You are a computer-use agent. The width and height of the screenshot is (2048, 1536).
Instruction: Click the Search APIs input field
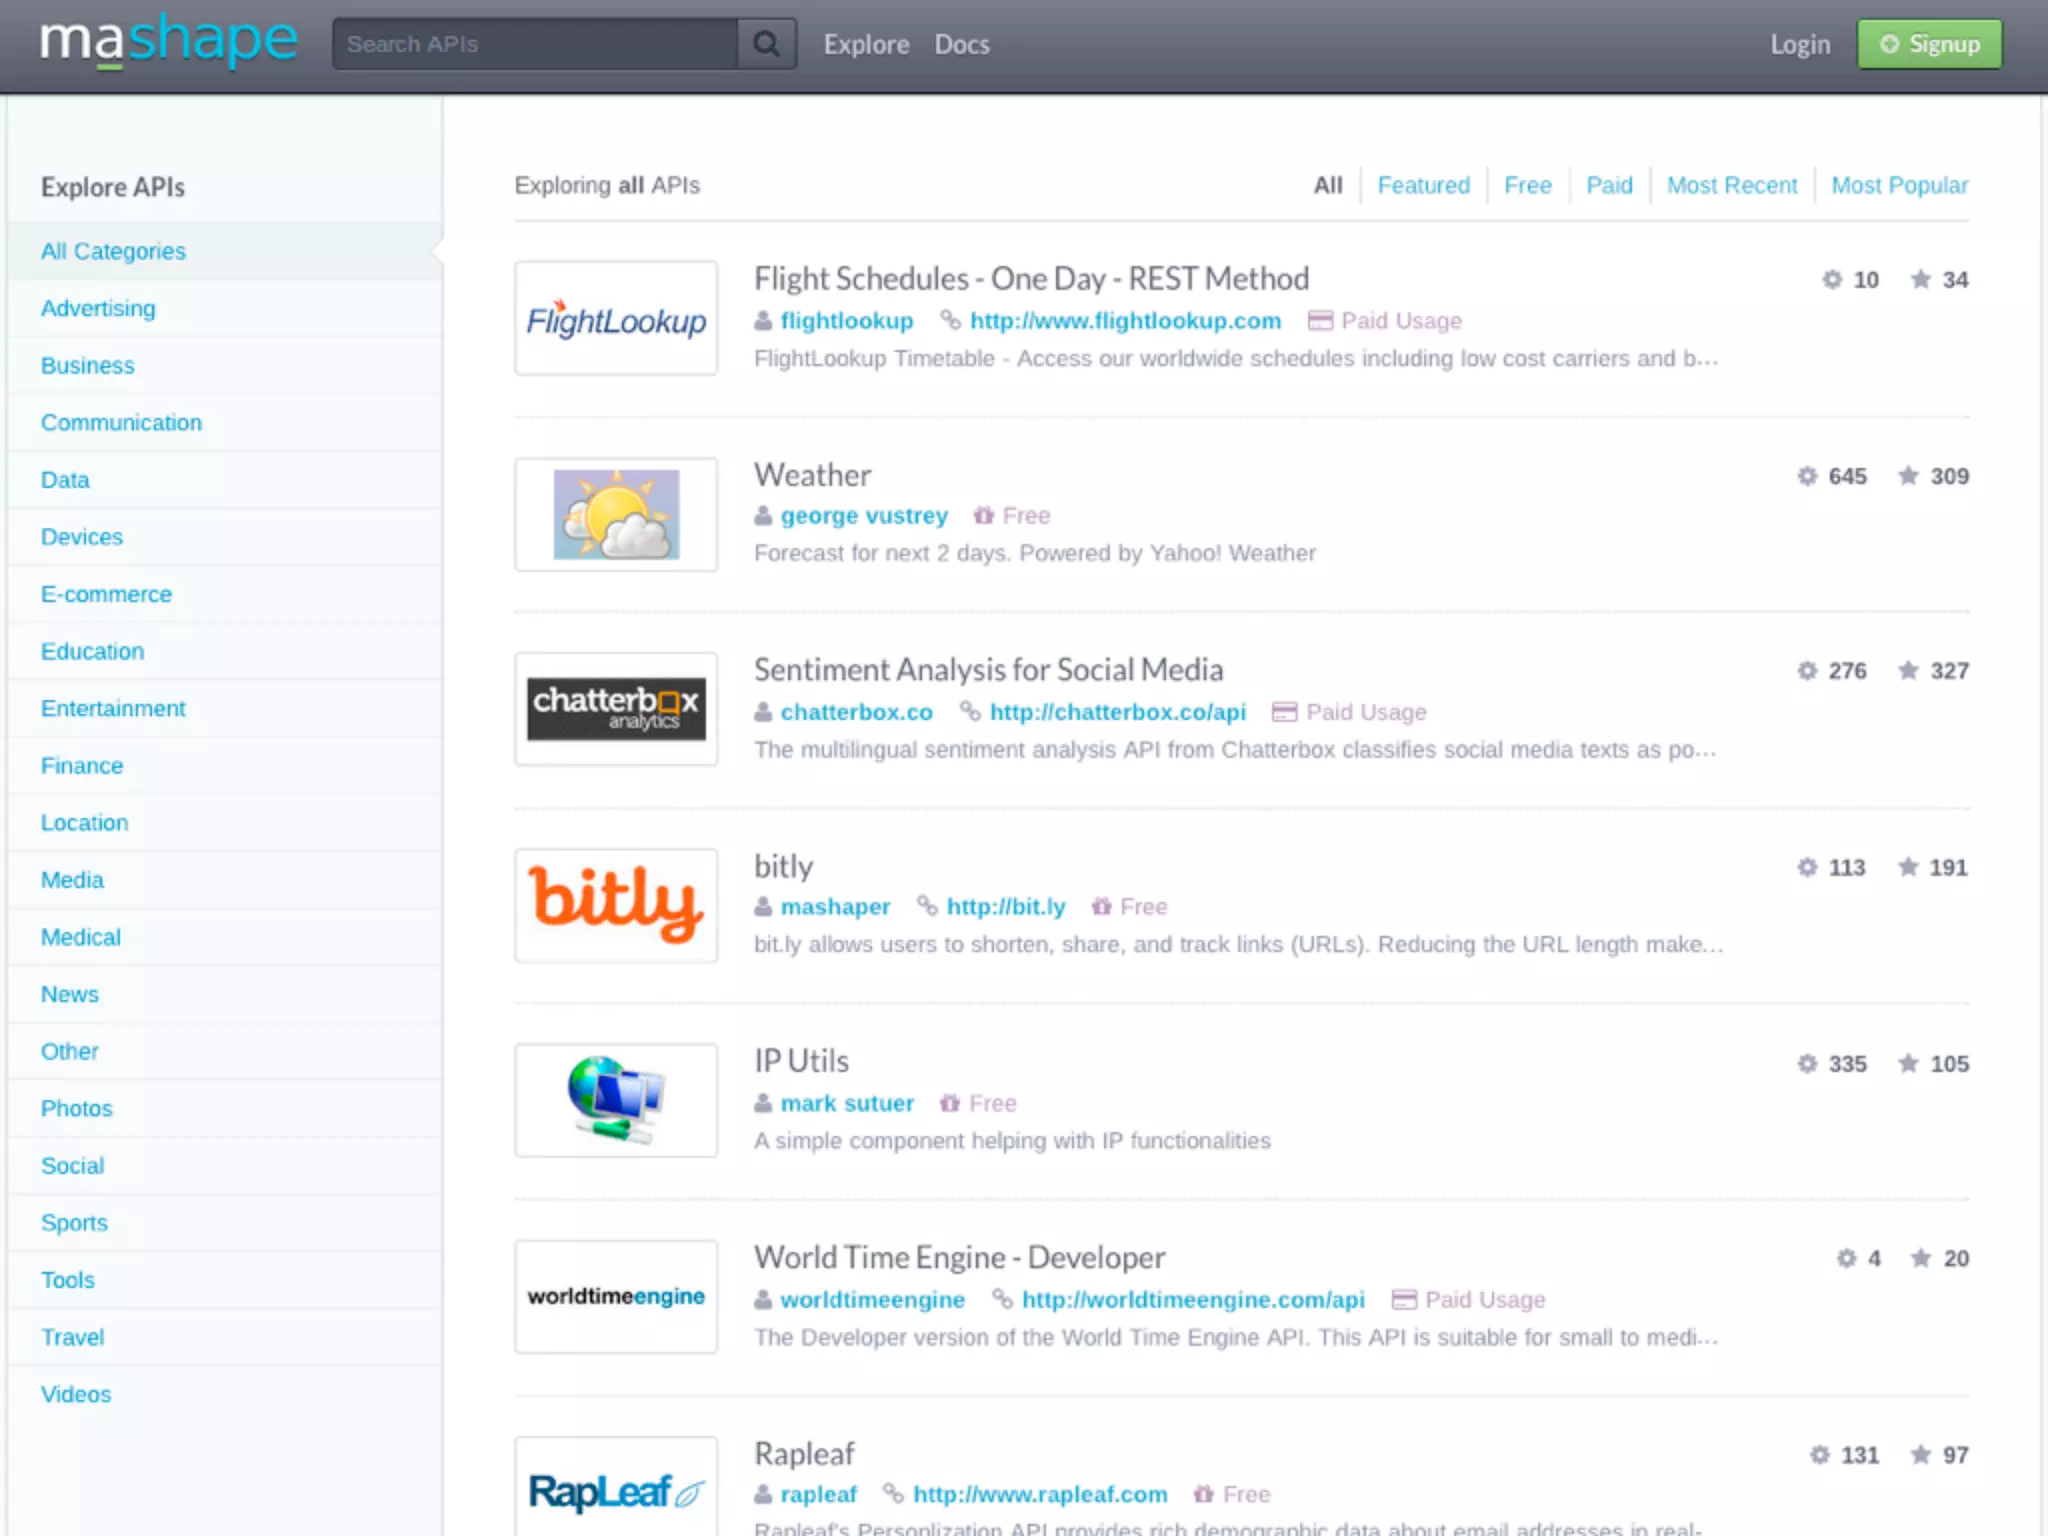(535, 44)
